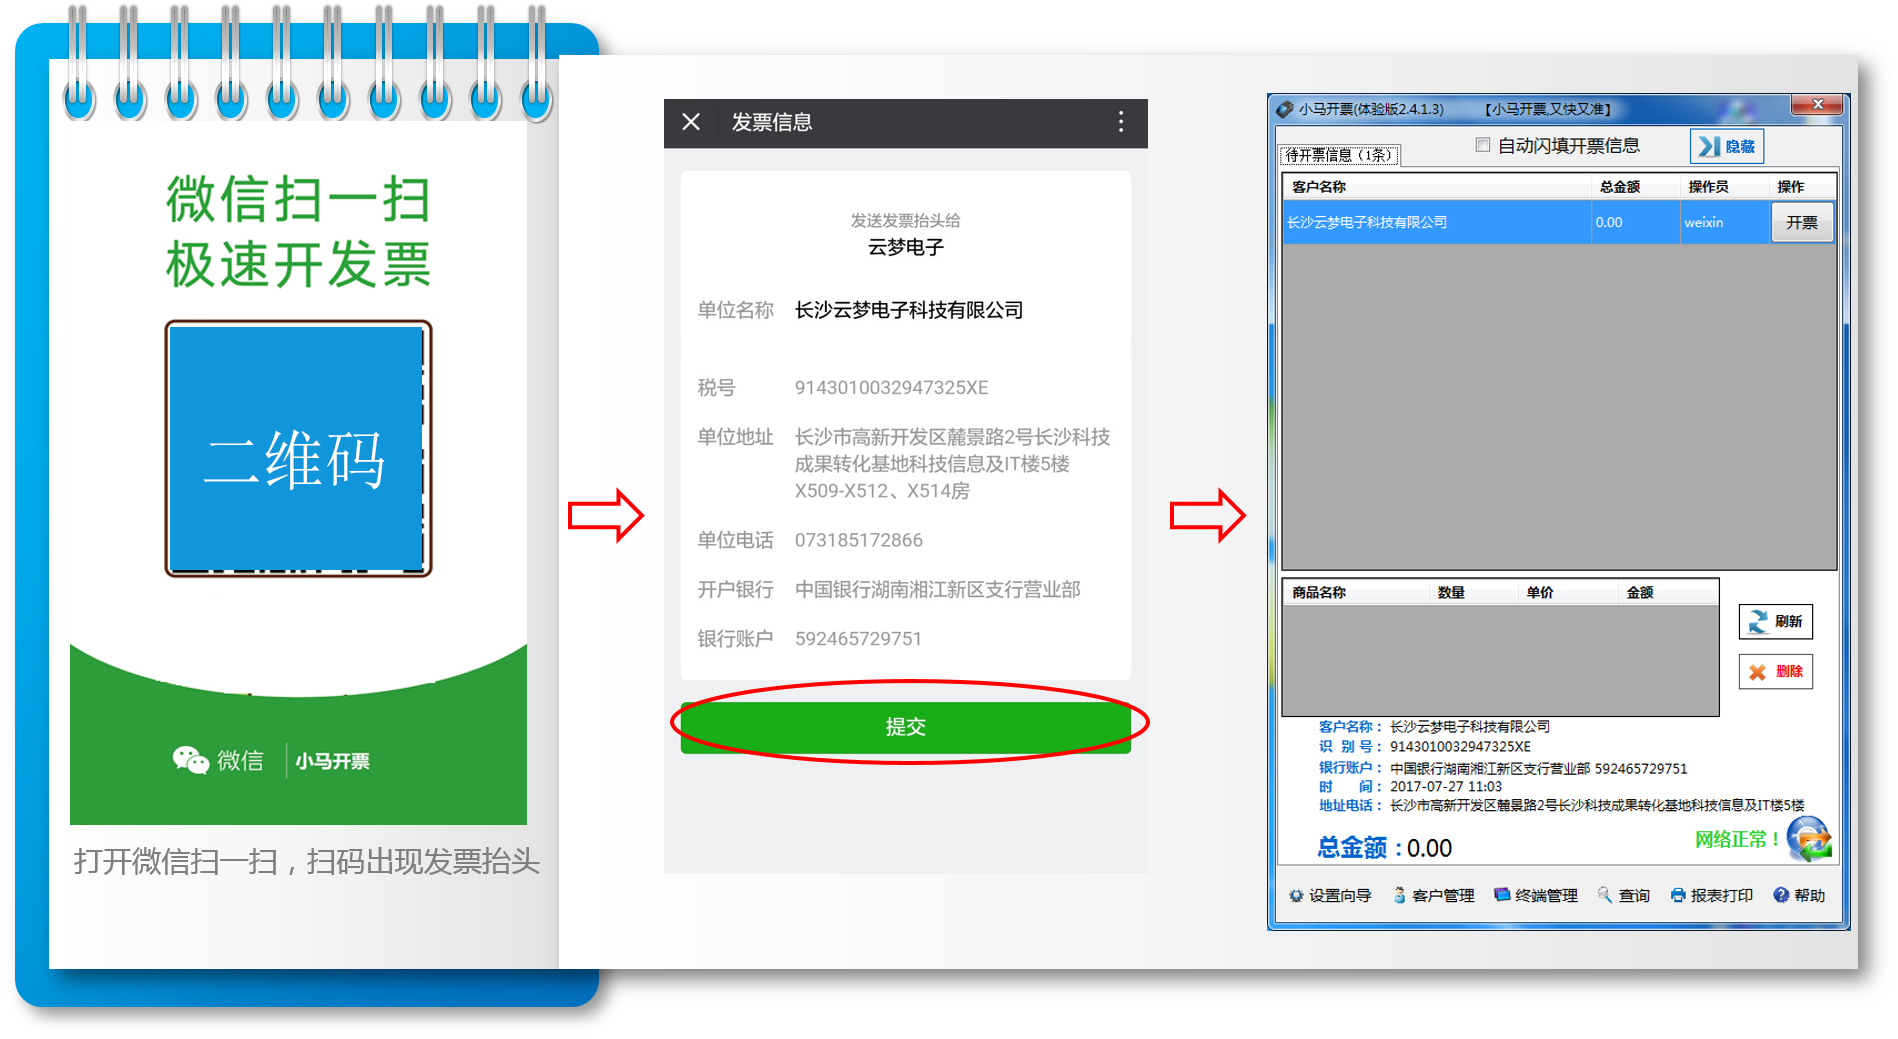
Task: Click the 2017-07-27 11:03 time value
Action: click(x=1446, y=787)
